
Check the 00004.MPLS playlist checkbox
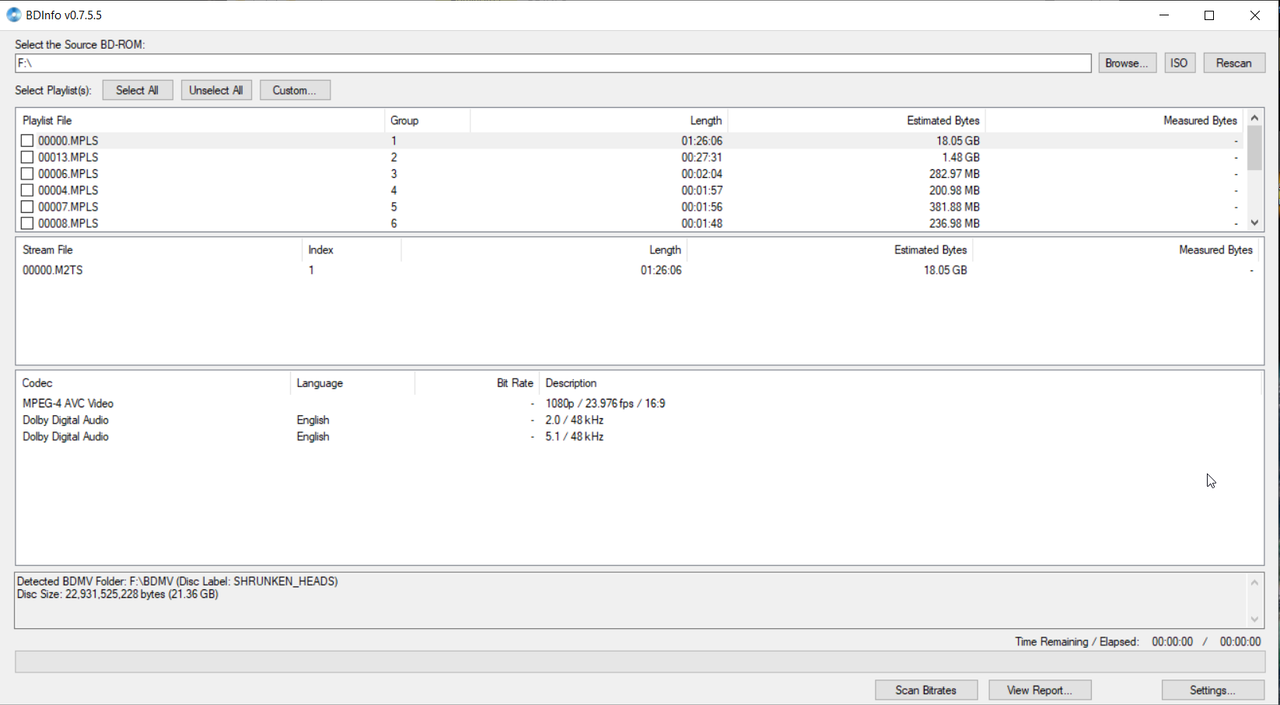click(28, 190)
